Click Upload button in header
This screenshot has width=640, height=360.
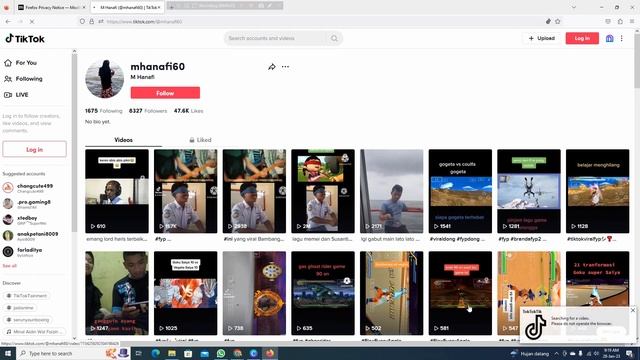542,38
